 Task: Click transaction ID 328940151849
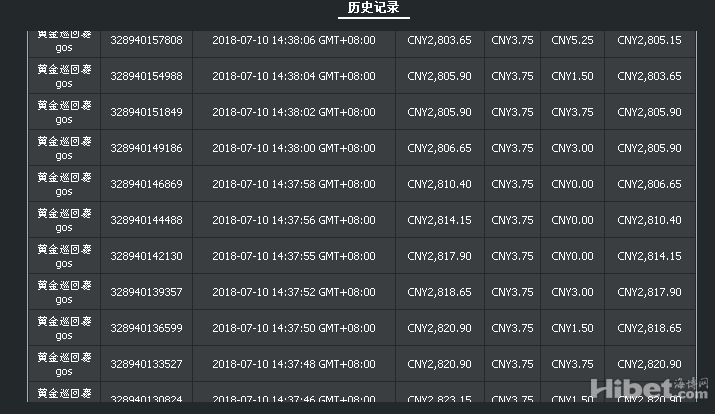pyautogui.click(x=146, y=112)
